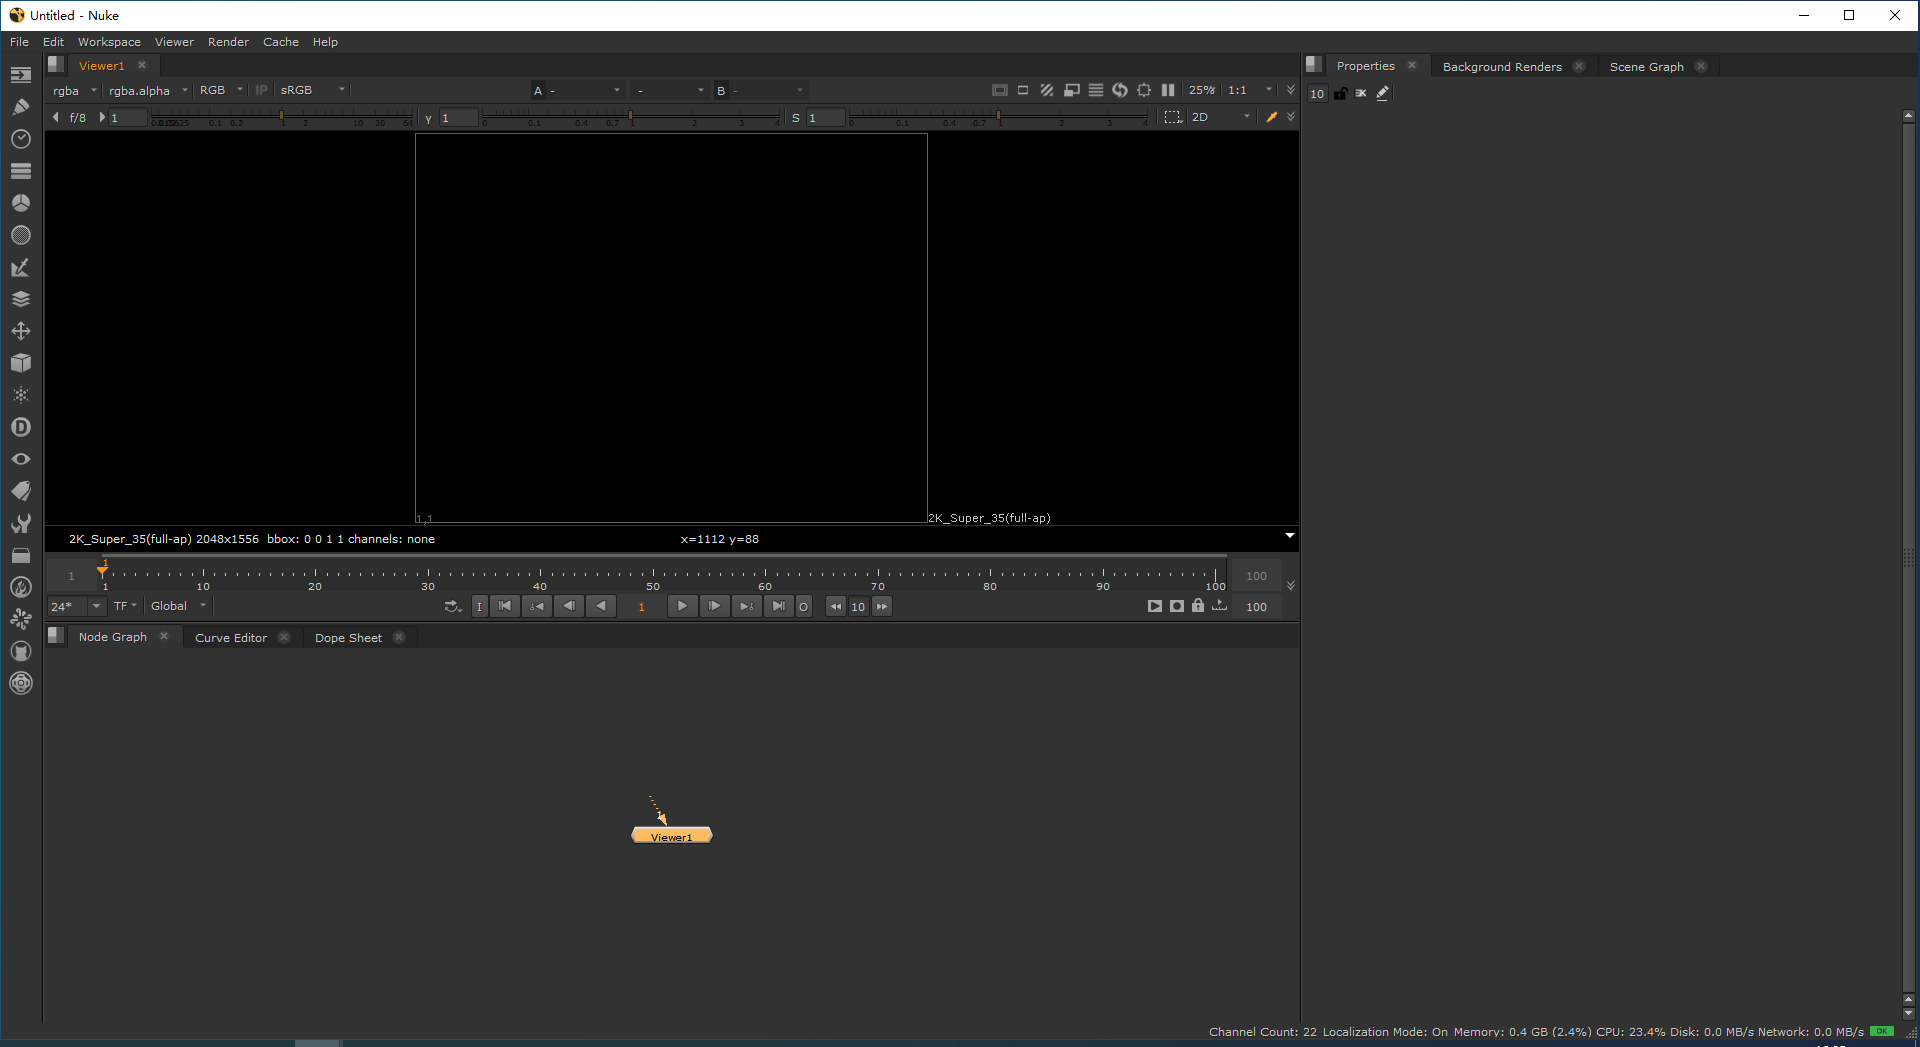Click the skip to last frame button
This screenshot has height=1047, width=1920.
(x=779, y=606)
